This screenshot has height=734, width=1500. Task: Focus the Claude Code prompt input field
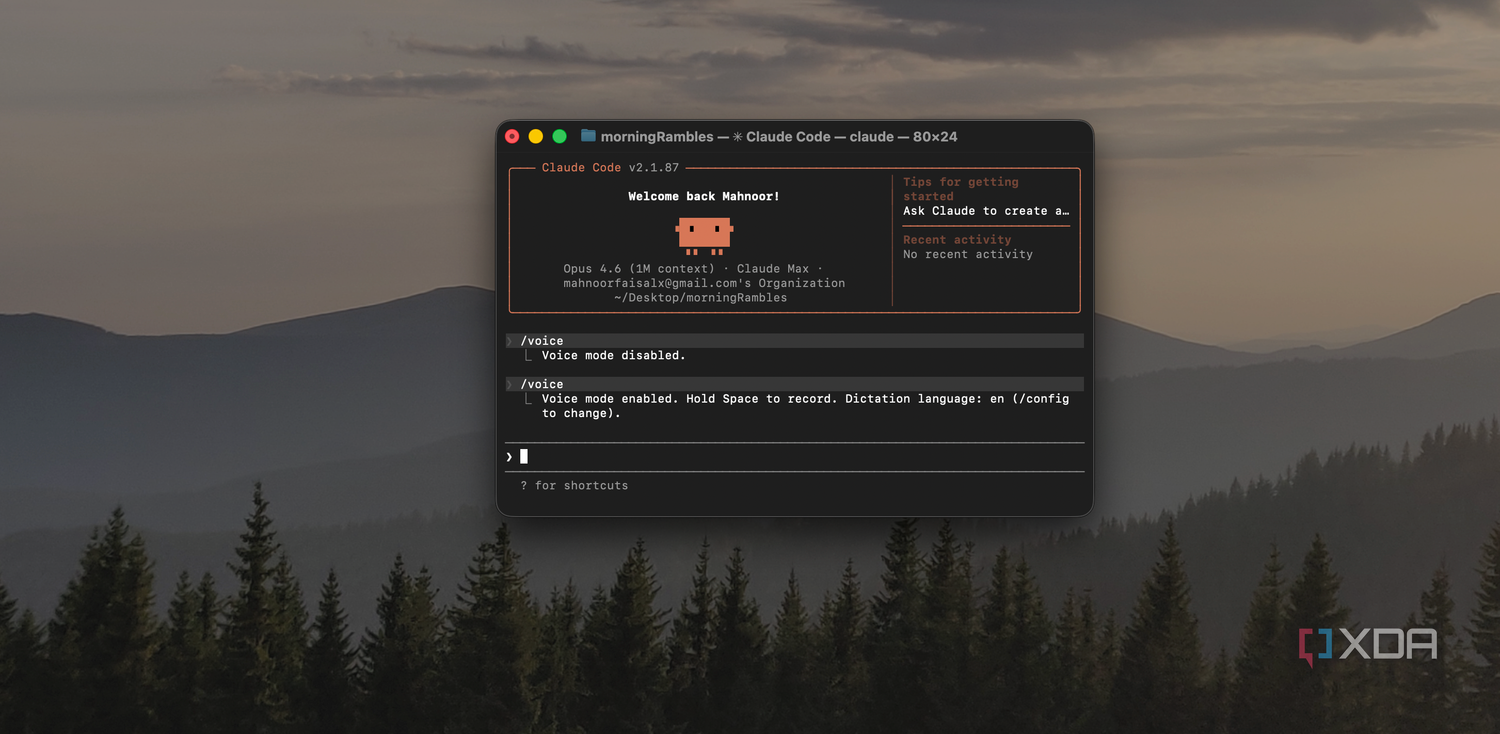[x=795, y=457]
